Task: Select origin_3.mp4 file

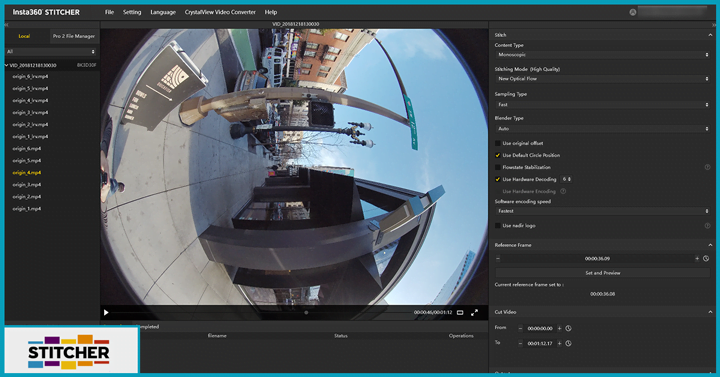Action: click(27, 185)
